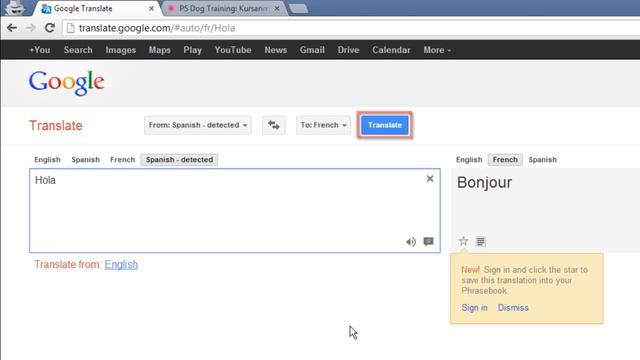Dismiss the Phrasebook notice
640x360 pixels.
pyautogui.click(x=513, y=308)
